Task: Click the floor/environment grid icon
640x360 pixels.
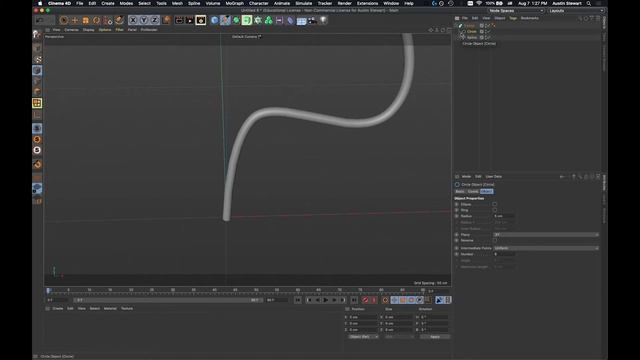Action: 301,20
